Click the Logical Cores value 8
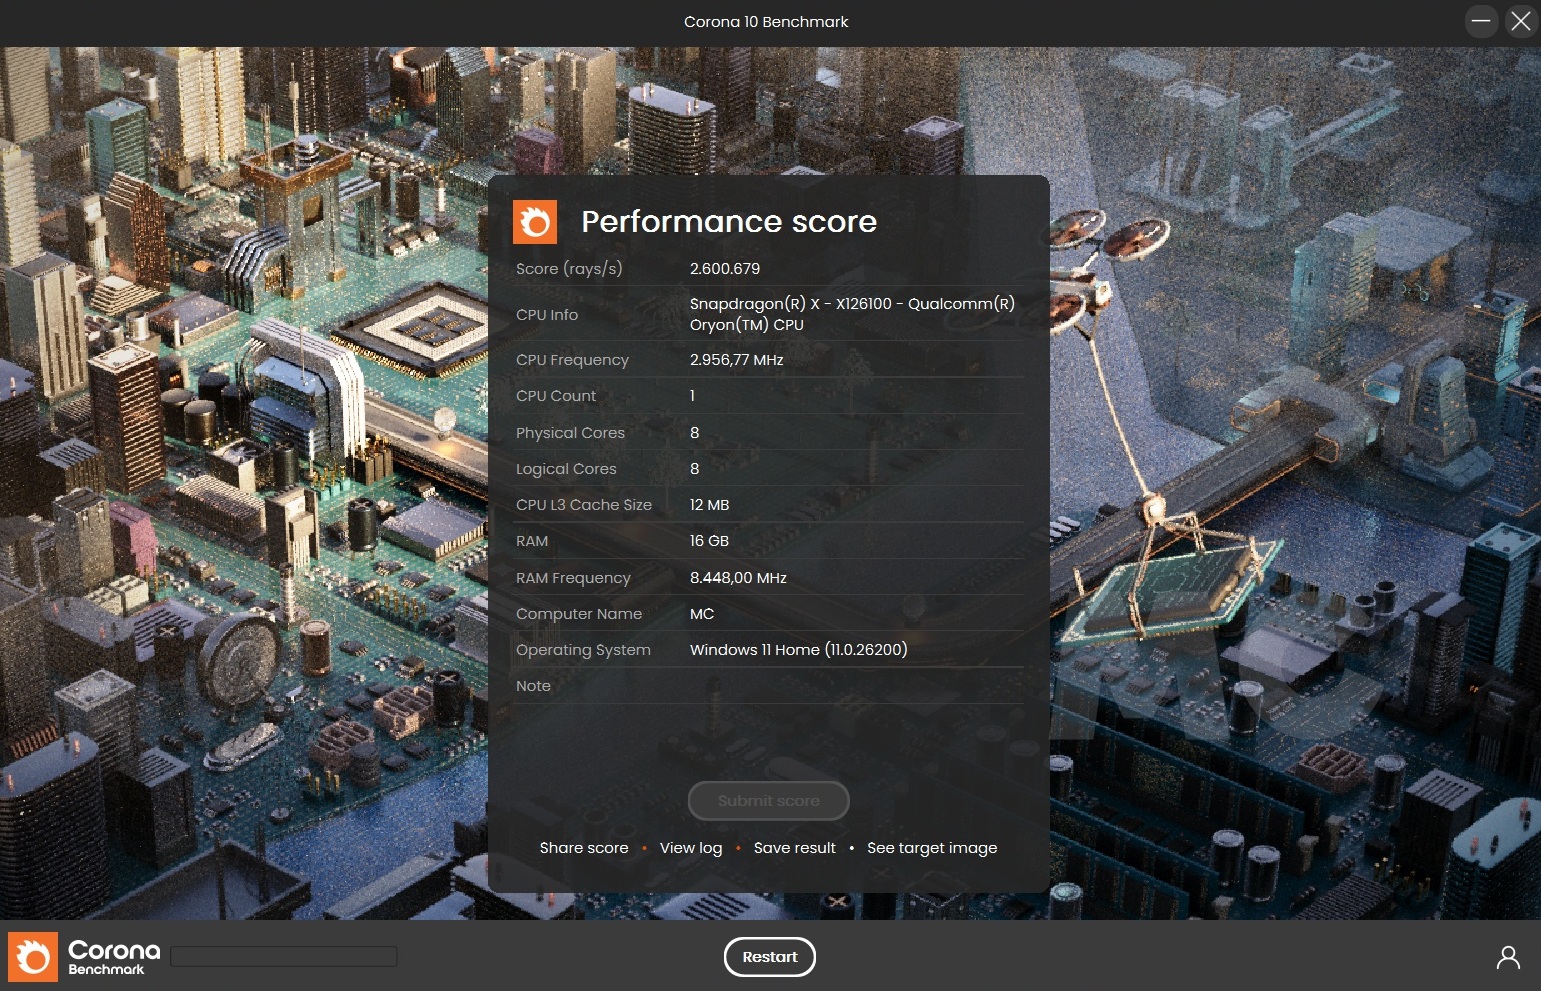Viewport: 1541px width, 991px height. click(694, 469)
